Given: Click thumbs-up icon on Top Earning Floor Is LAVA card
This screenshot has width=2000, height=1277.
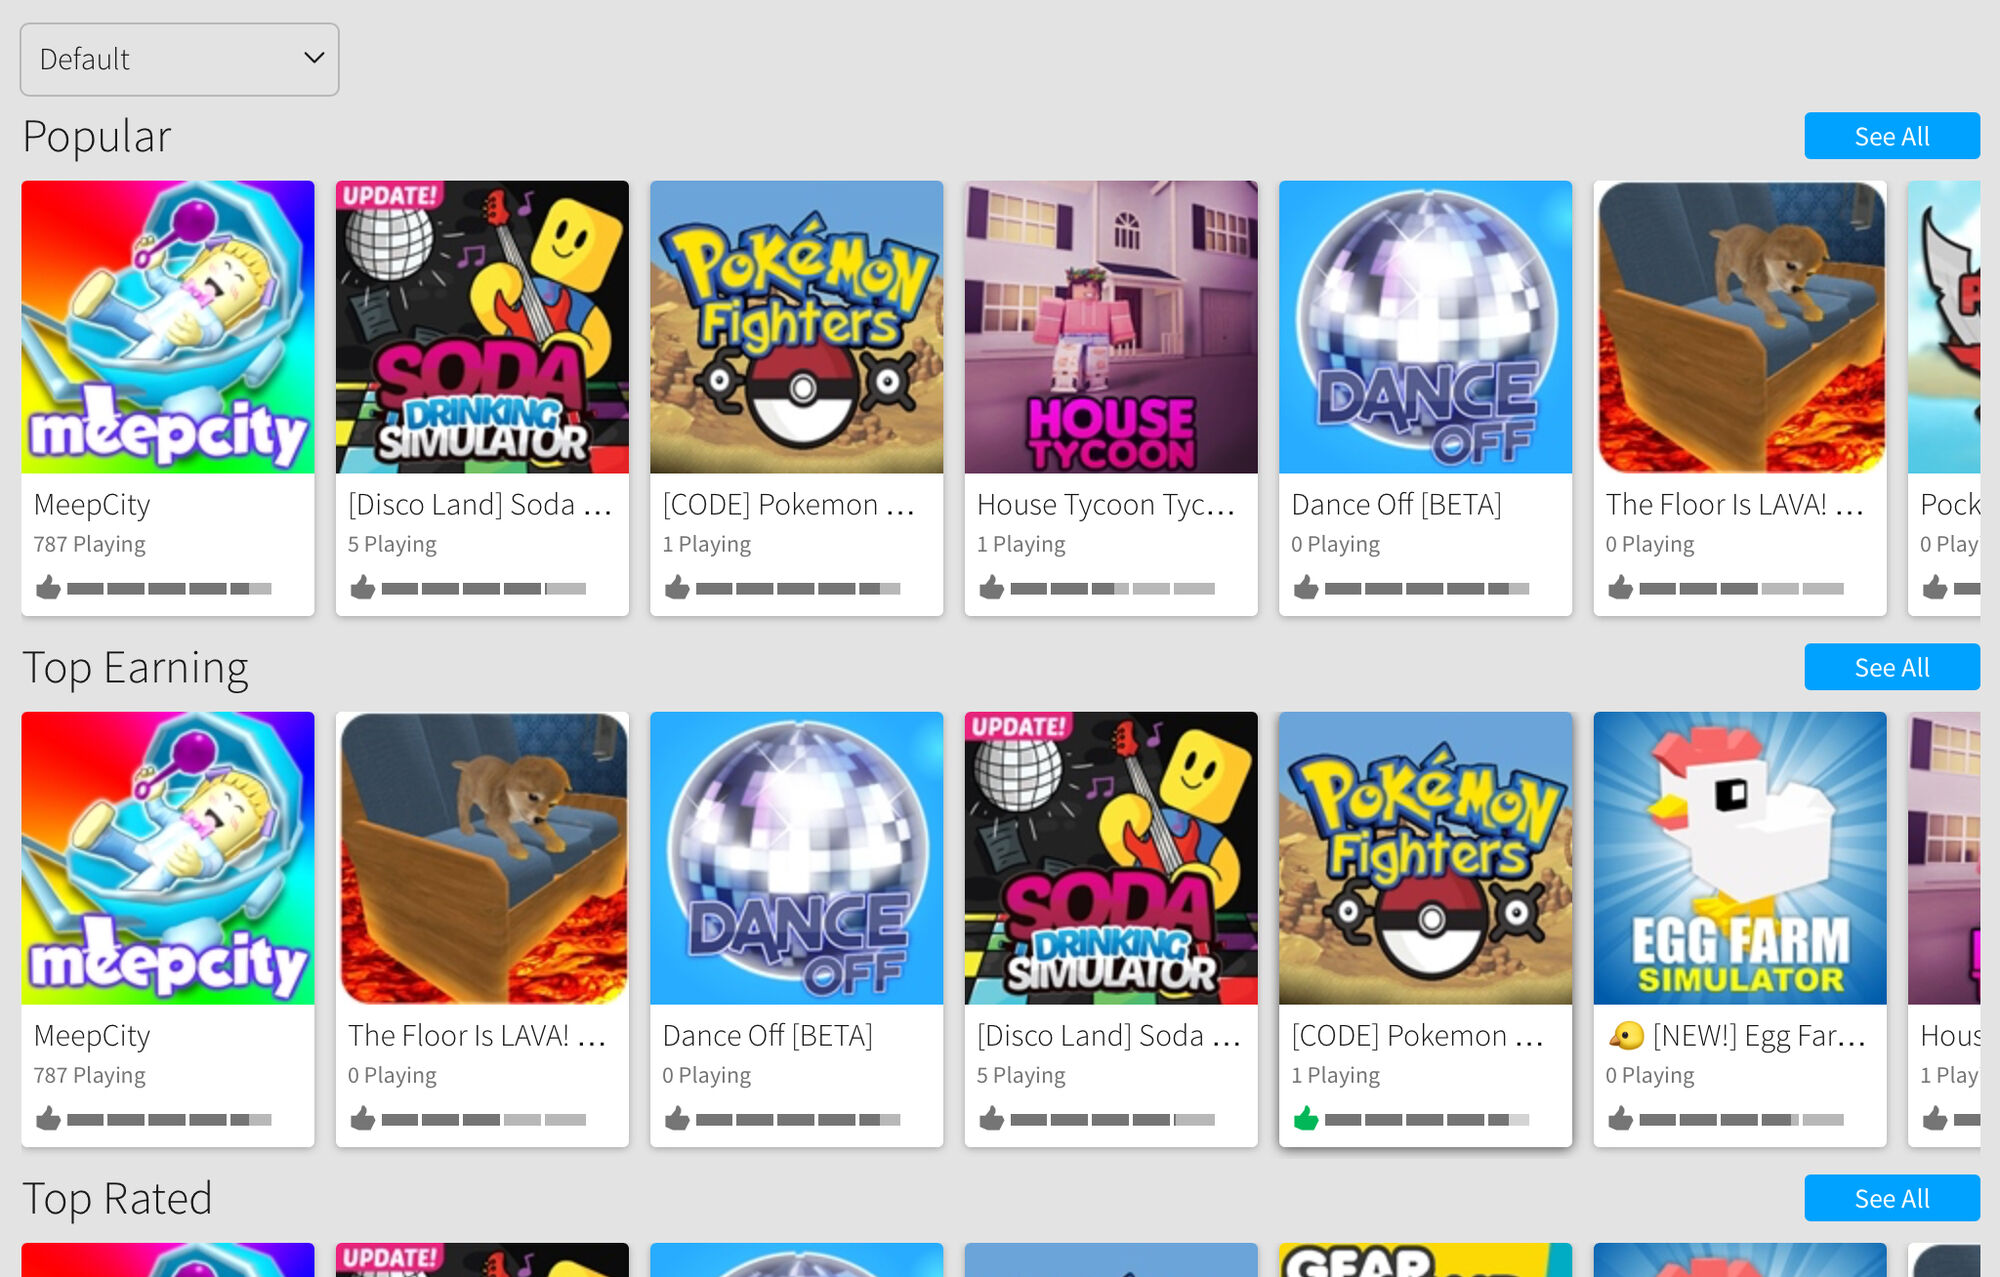Looking at the screenshot, I should (x=363, y=1118).
